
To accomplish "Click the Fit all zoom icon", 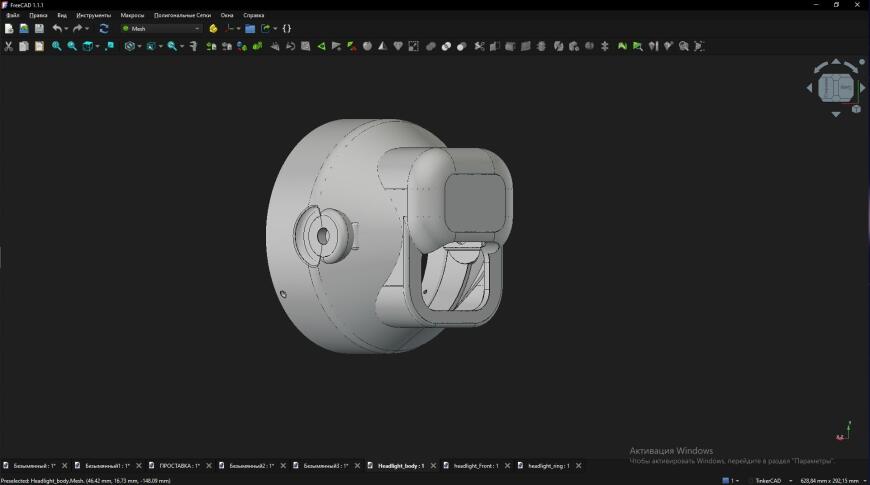I will tap(57, 46).
